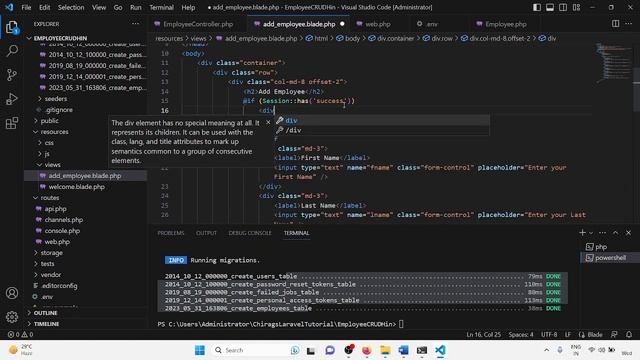Screen dimensions: 640x360
Task: Open welcome.blade.php in explorer
Action: coord(77,187)
